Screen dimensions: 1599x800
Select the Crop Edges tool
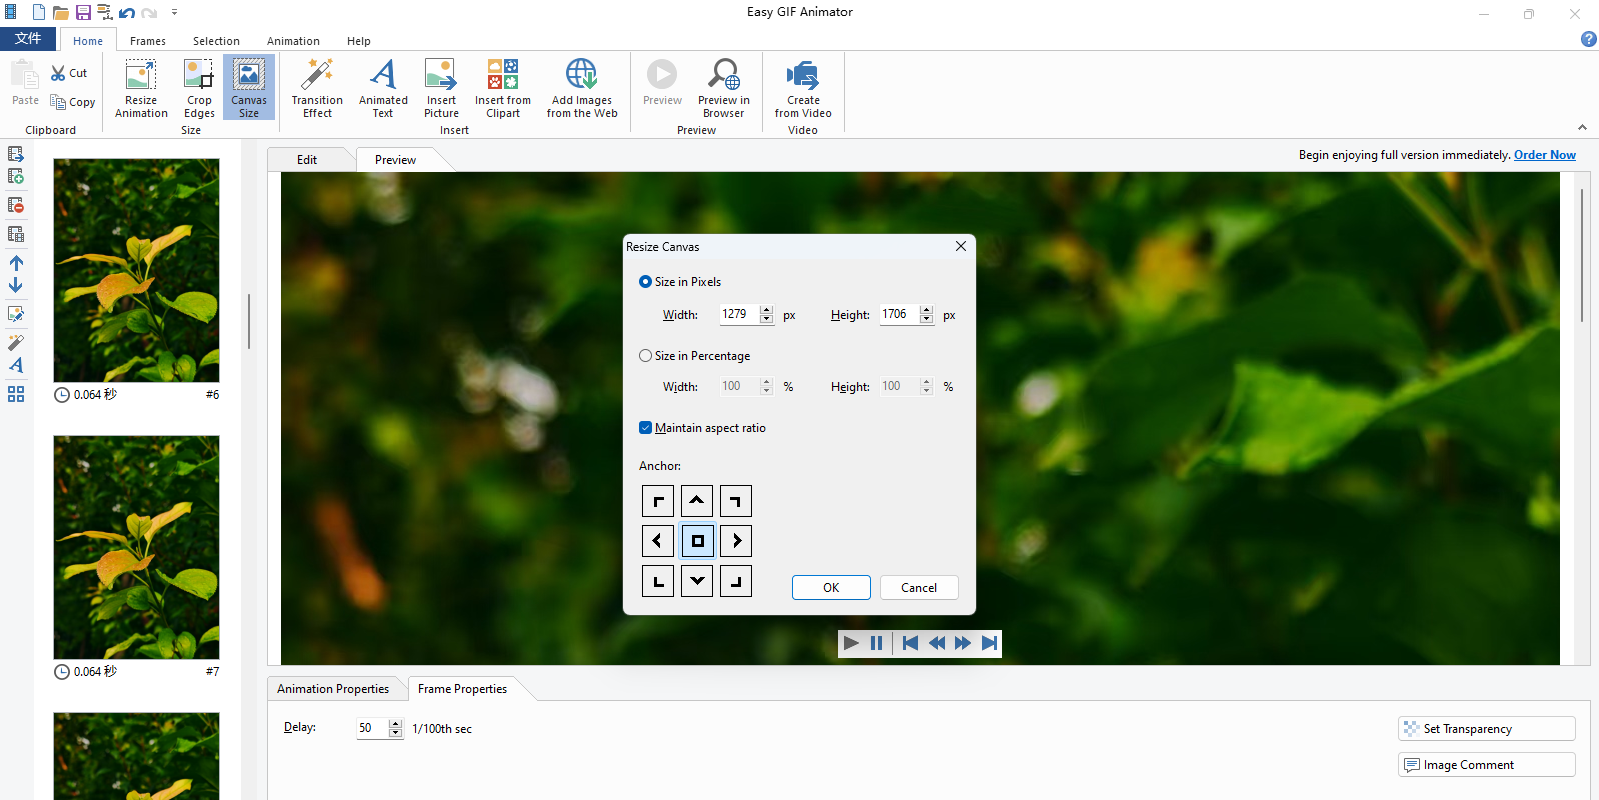pyautogui.click(x=199, y=88)
